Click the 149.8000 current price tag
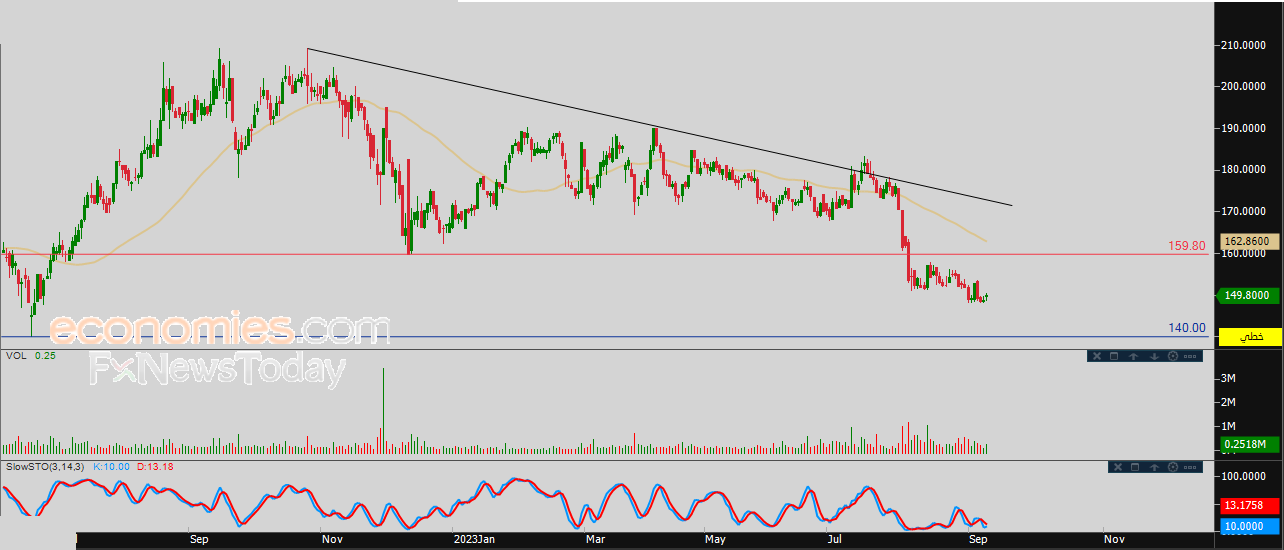 (1249, 295)
